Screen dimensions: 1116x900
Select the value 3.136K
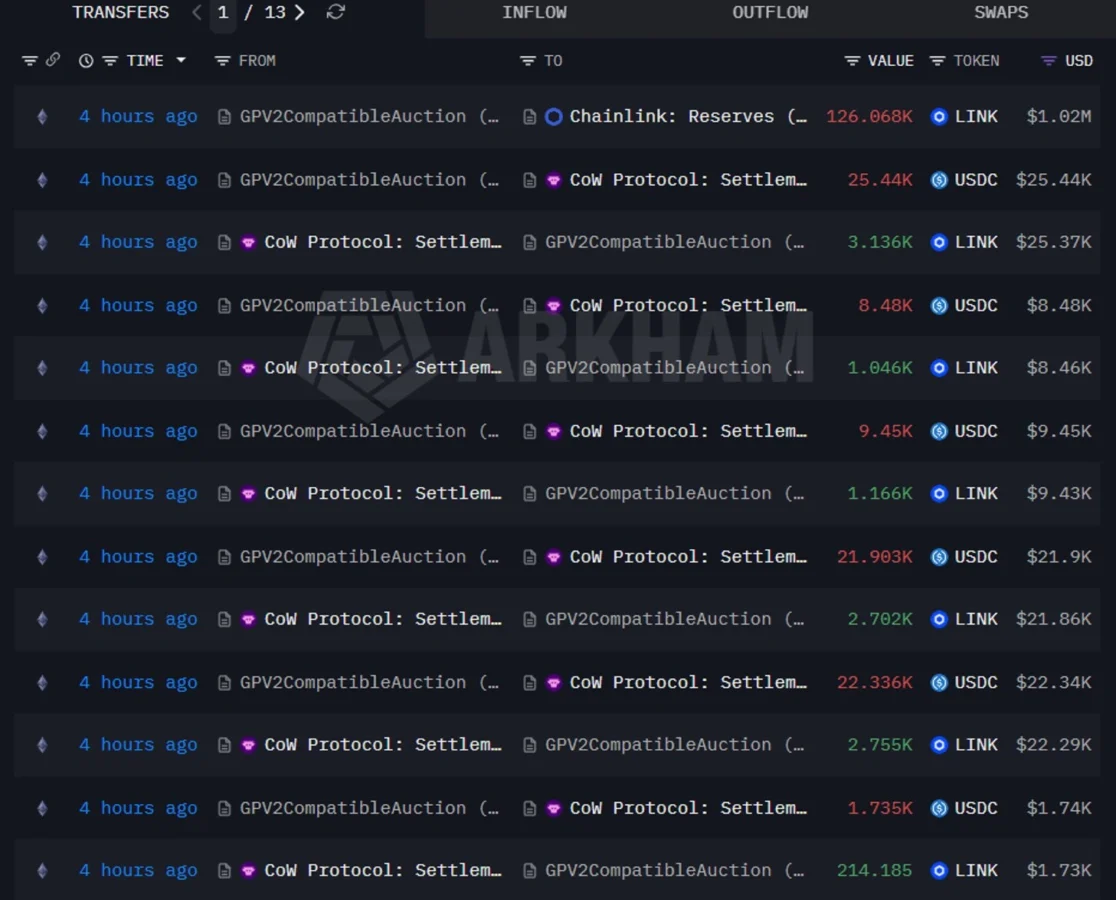pyautogui.click(x=880, y=243)
